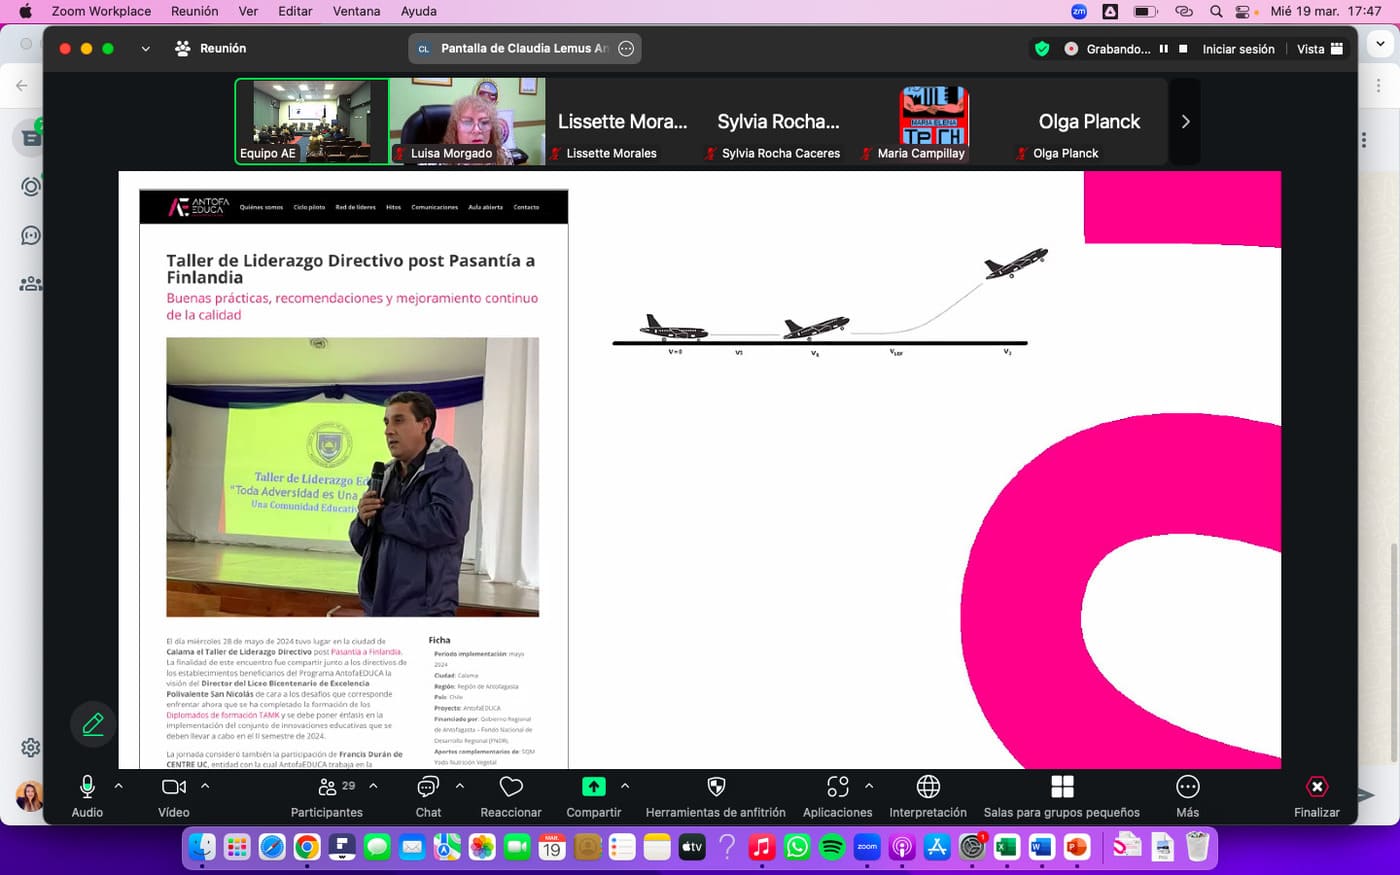This screenshot has height=875, width=1400.
Task: Open the Editar menu
Action: tap(295, 11)
